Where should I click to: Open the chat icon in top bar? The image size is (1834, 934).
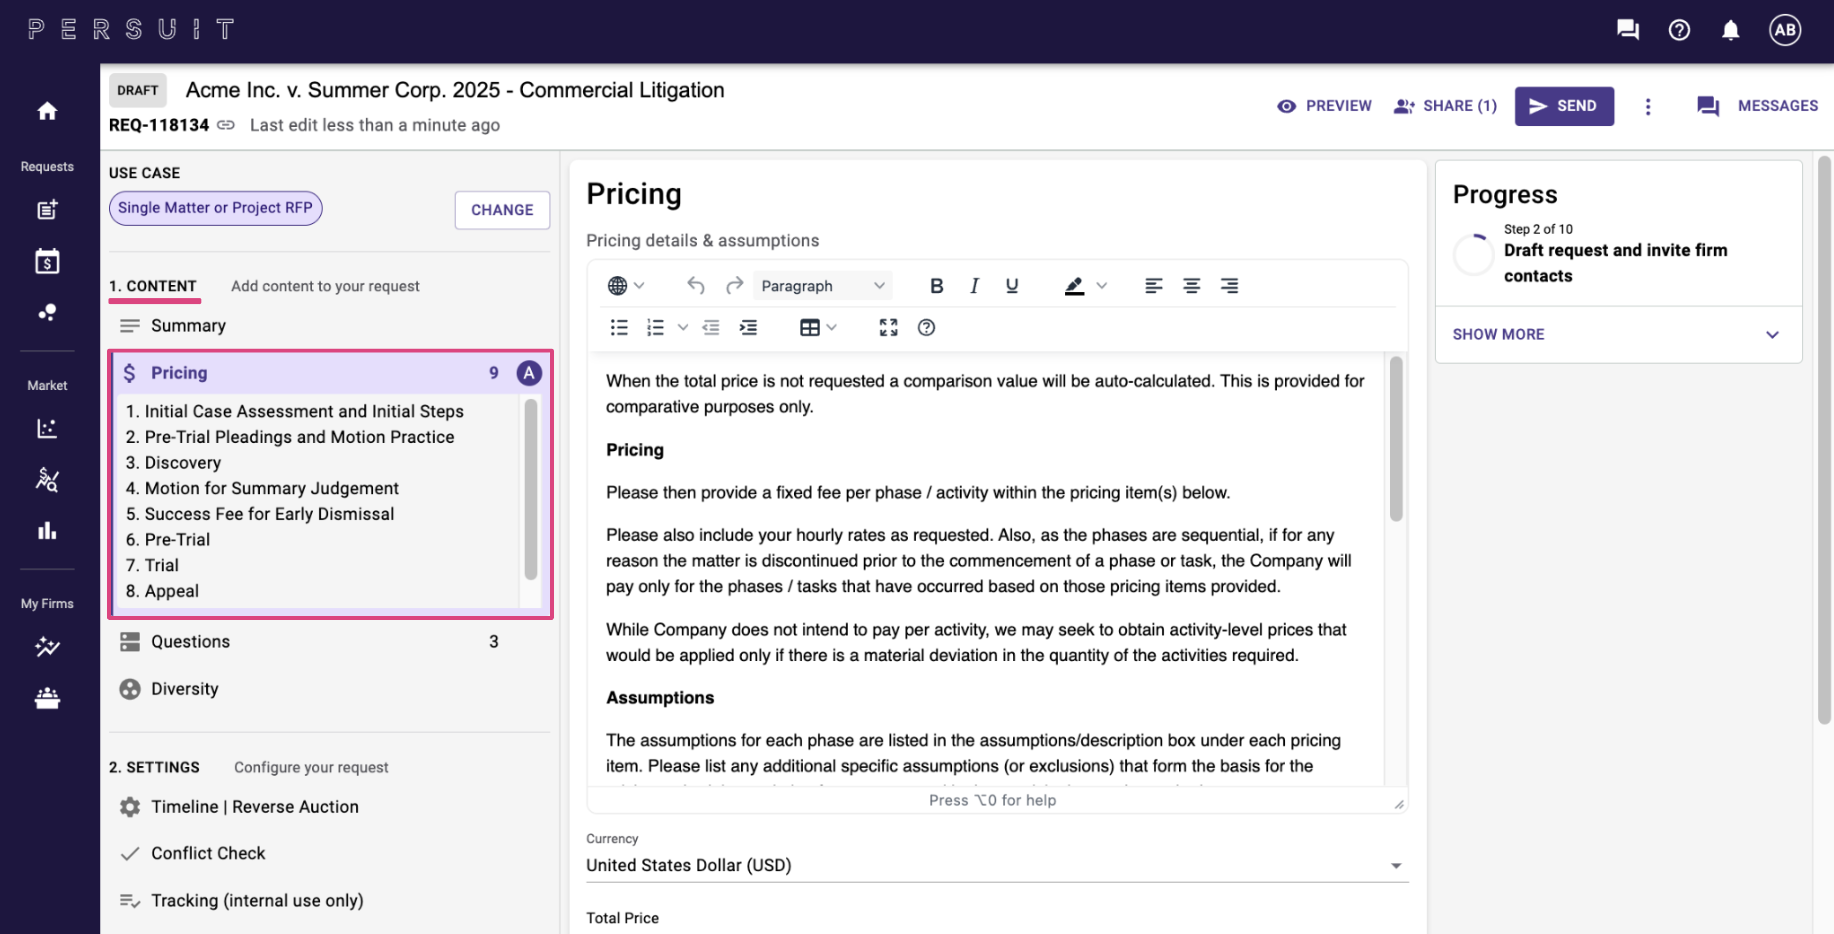tap(1627, 30)
